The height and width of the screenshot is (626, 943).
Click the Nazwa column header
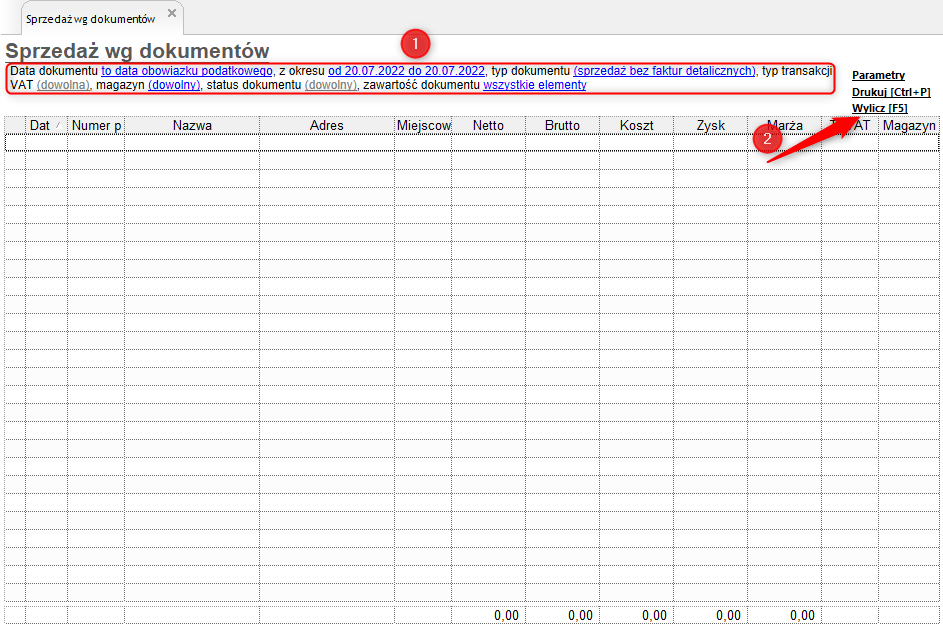192,125
